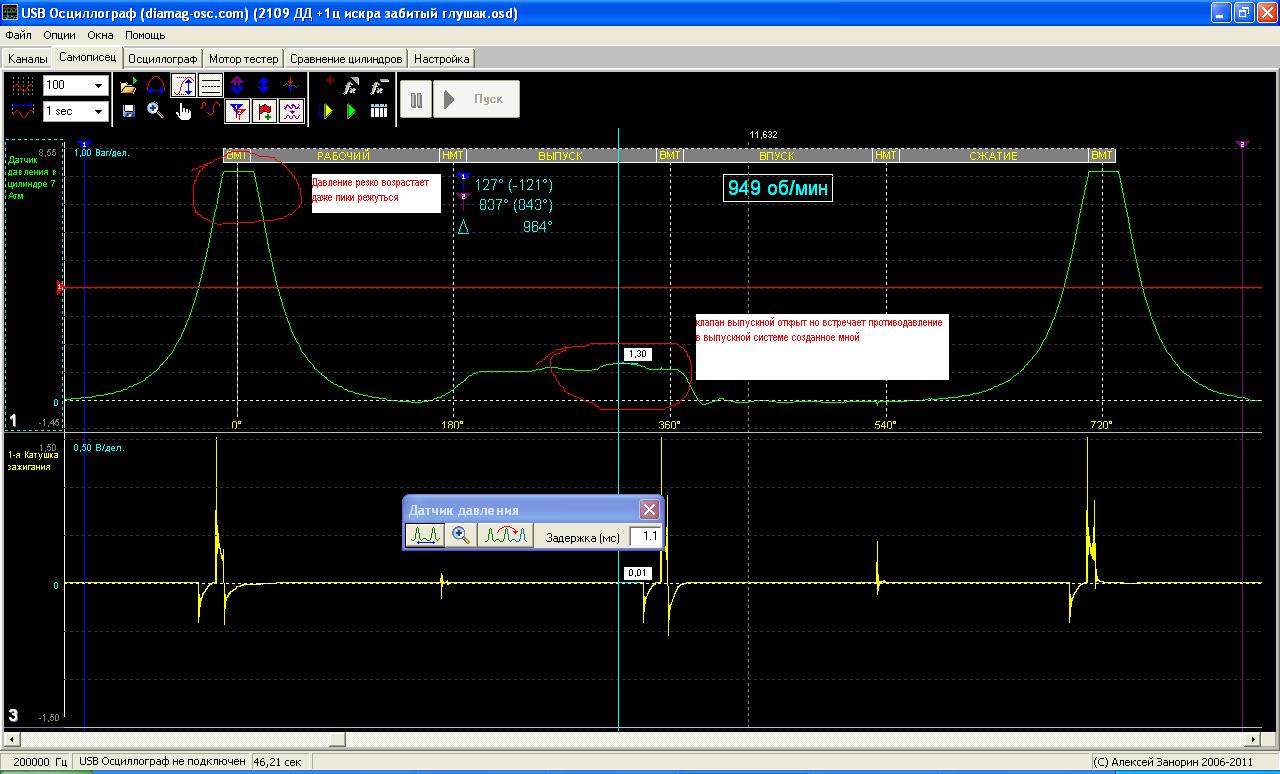The image size is (1280, 774).
Task: Switch to the Сравнение цилиндров tab
Action: [x=347, y=59]
